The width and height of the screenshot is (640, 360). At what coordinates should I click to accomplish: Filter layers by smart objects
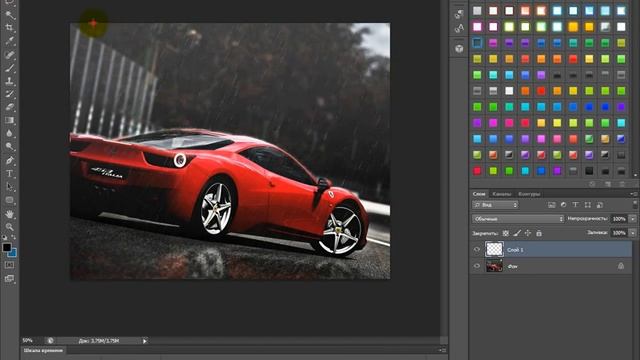click(x=600, y=205)
